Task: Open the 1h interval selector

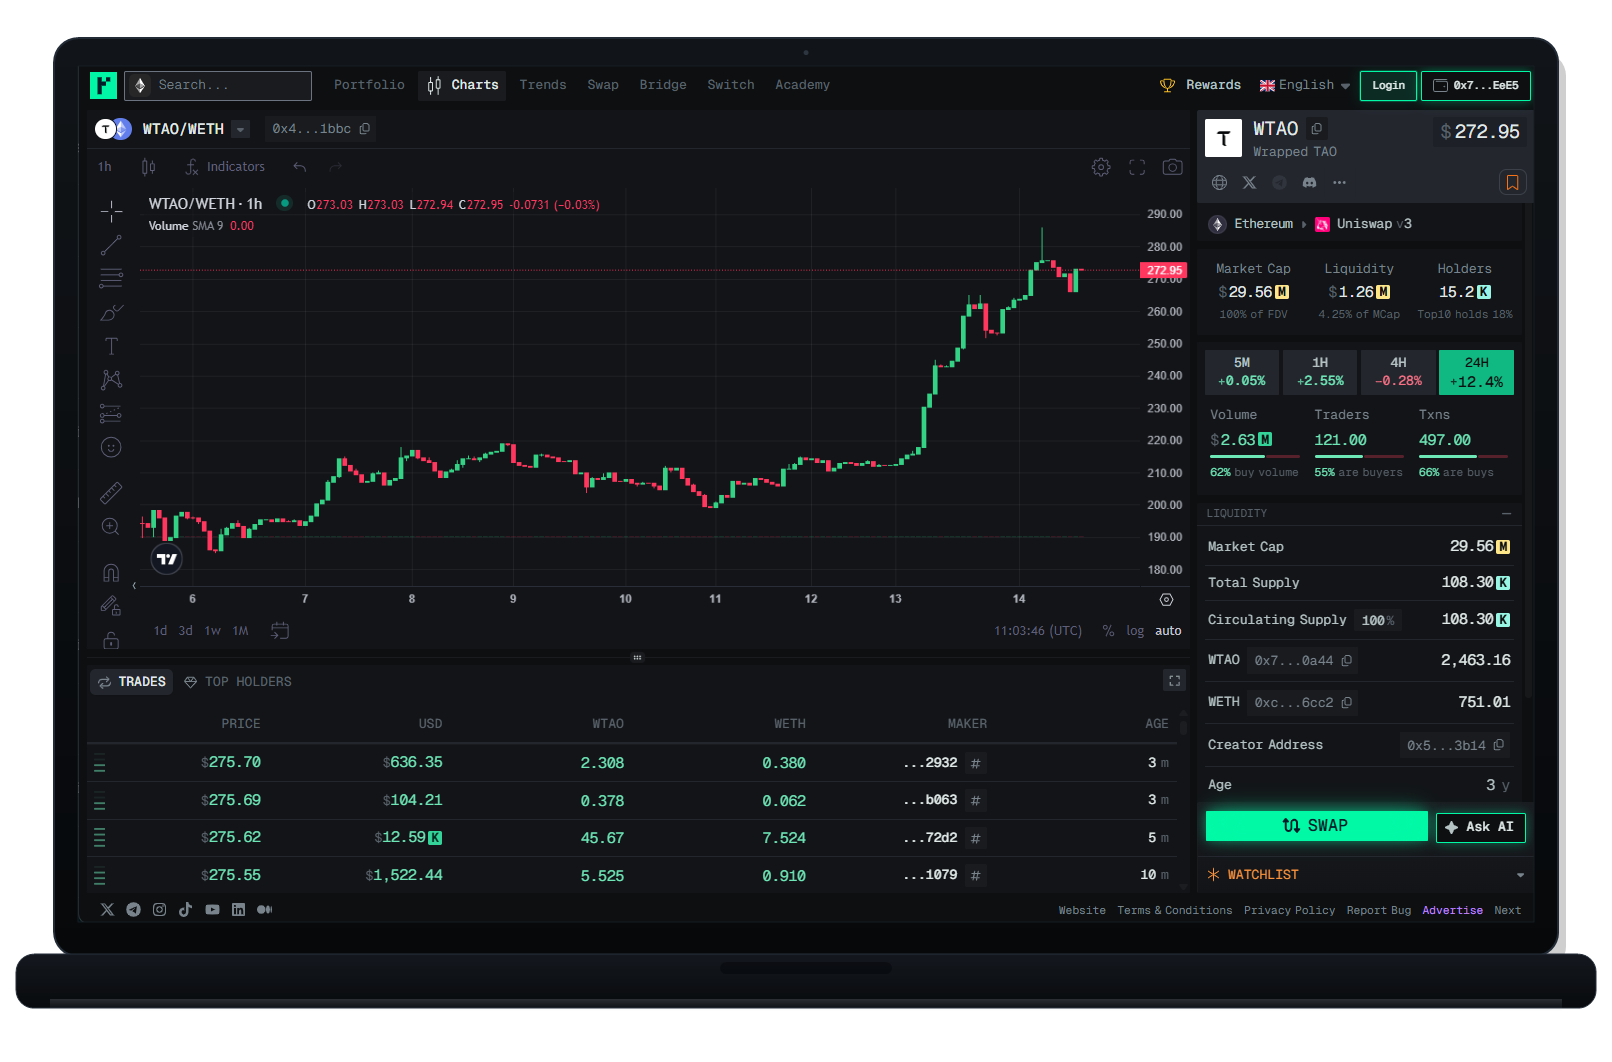Action: click(105, 167)
